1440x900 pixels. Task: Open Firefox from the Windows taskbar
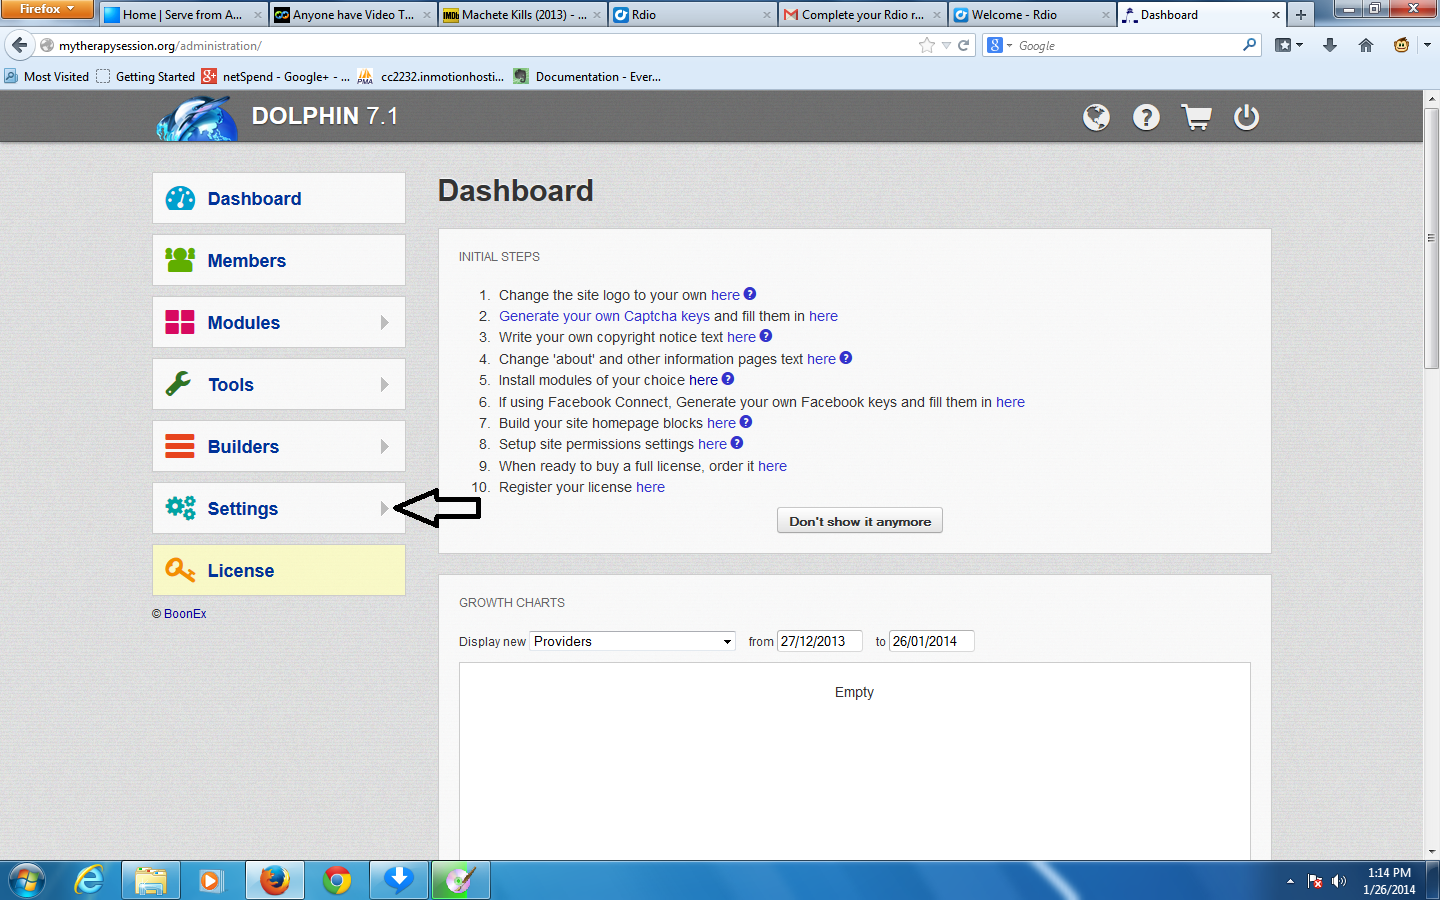click(274, 880)
